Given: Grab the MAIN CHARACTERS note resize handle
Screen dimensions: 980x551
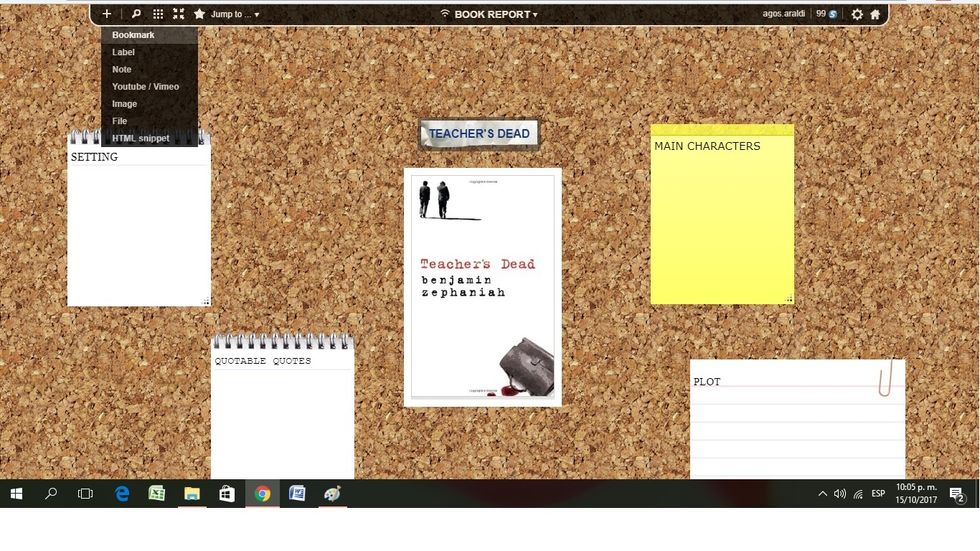Looking at the screenshot, I should [x=789, y=299].
